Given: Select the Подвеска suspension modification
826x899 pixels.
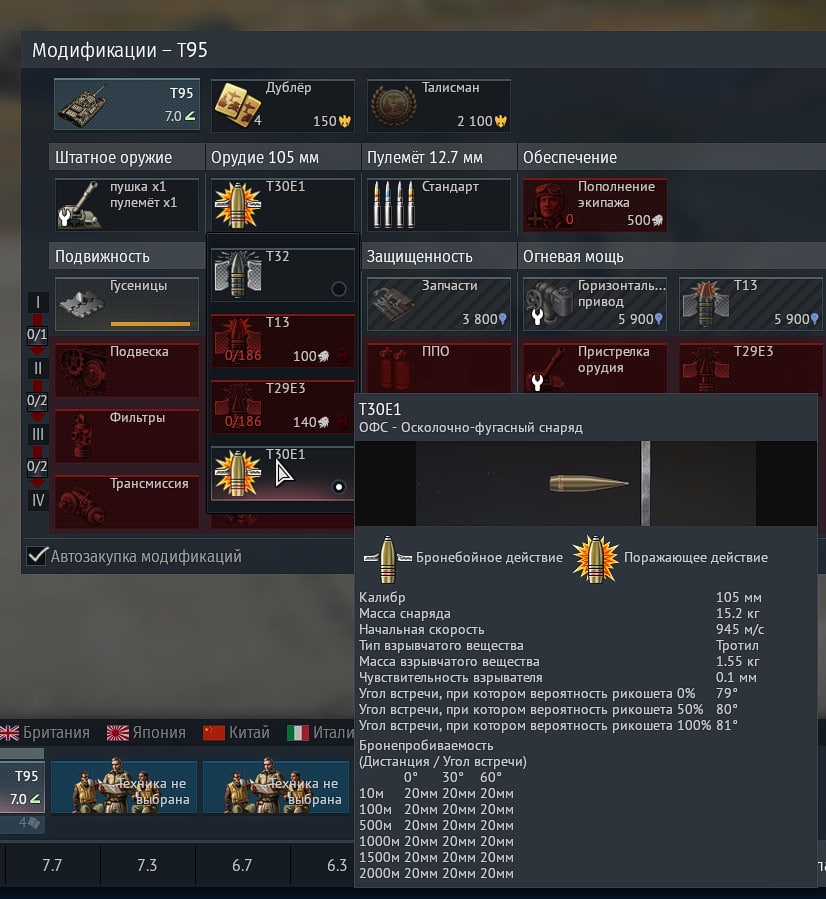Looking at the screenshot, I should click(x=127, y=370).
